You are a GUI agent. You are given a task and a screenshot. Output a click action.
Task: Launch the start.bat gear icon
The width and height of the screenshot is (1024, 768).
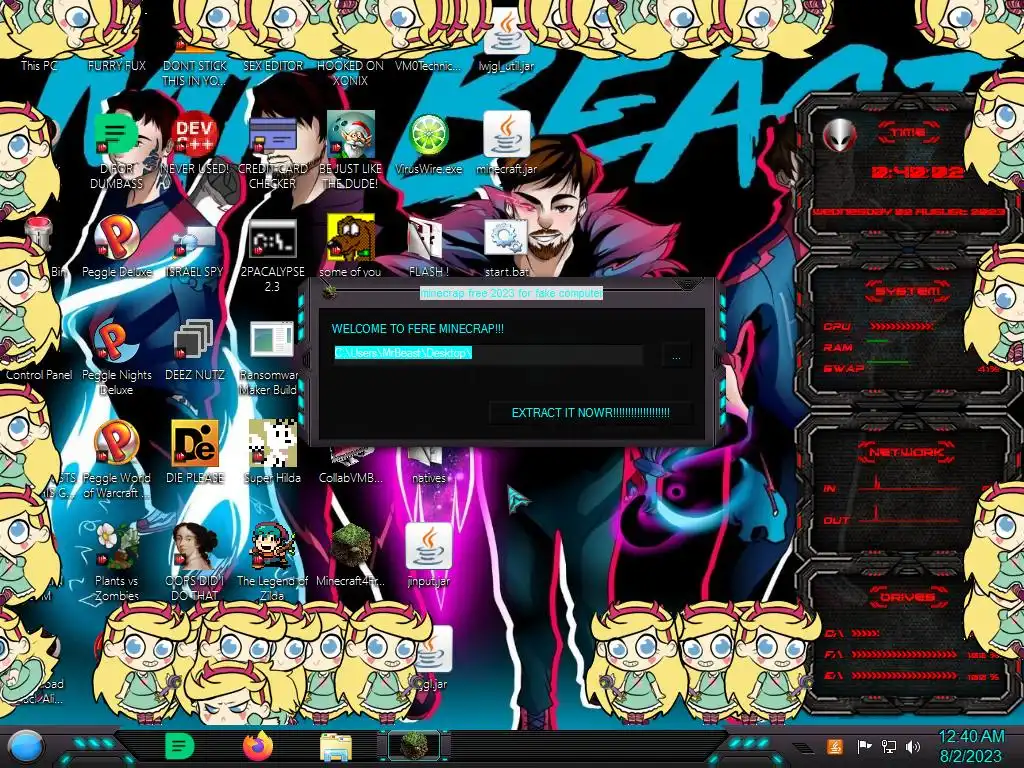506,238
